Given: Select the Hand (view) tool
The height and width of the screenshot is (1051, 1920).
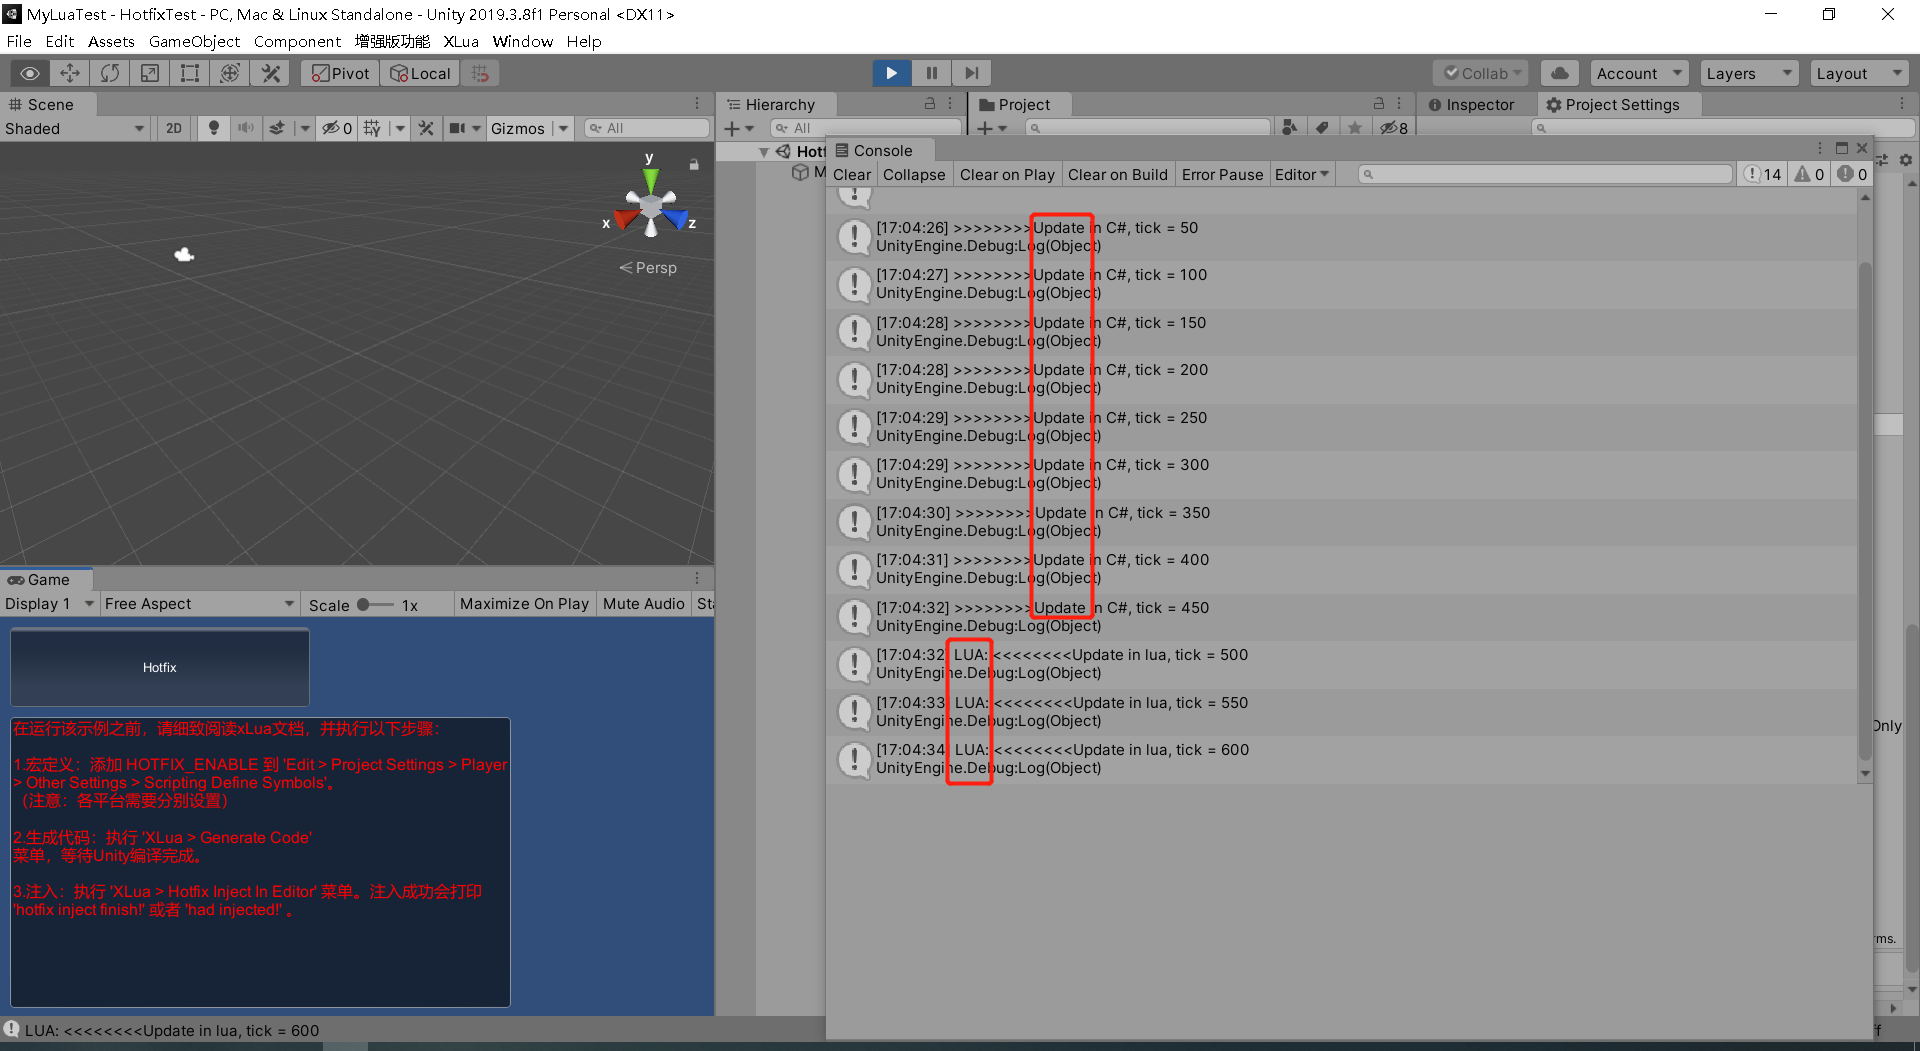Looking at the screenshot, I should point(30,73).
